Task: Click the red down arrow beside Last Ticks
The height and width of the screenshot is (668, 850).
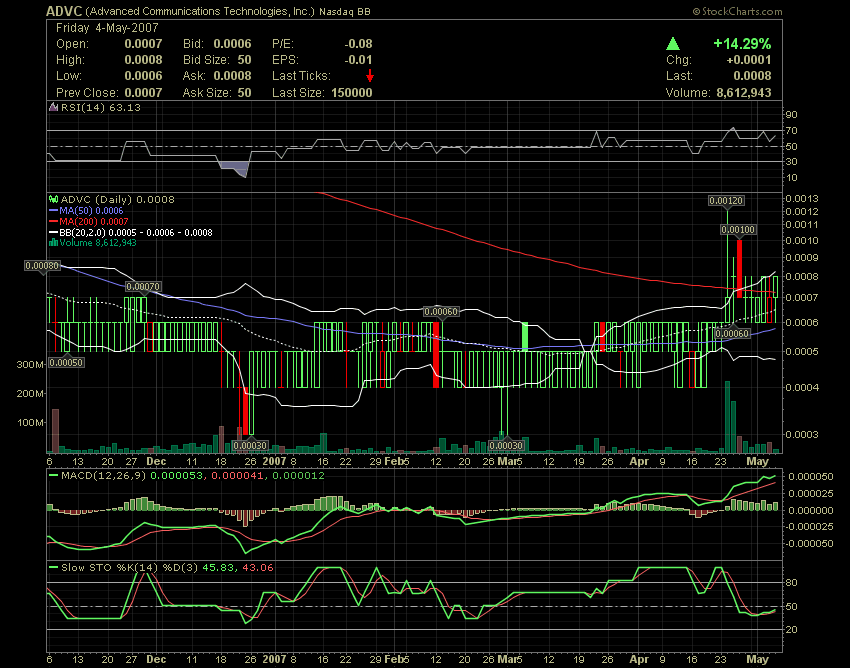Action: (x=370, y=75)
